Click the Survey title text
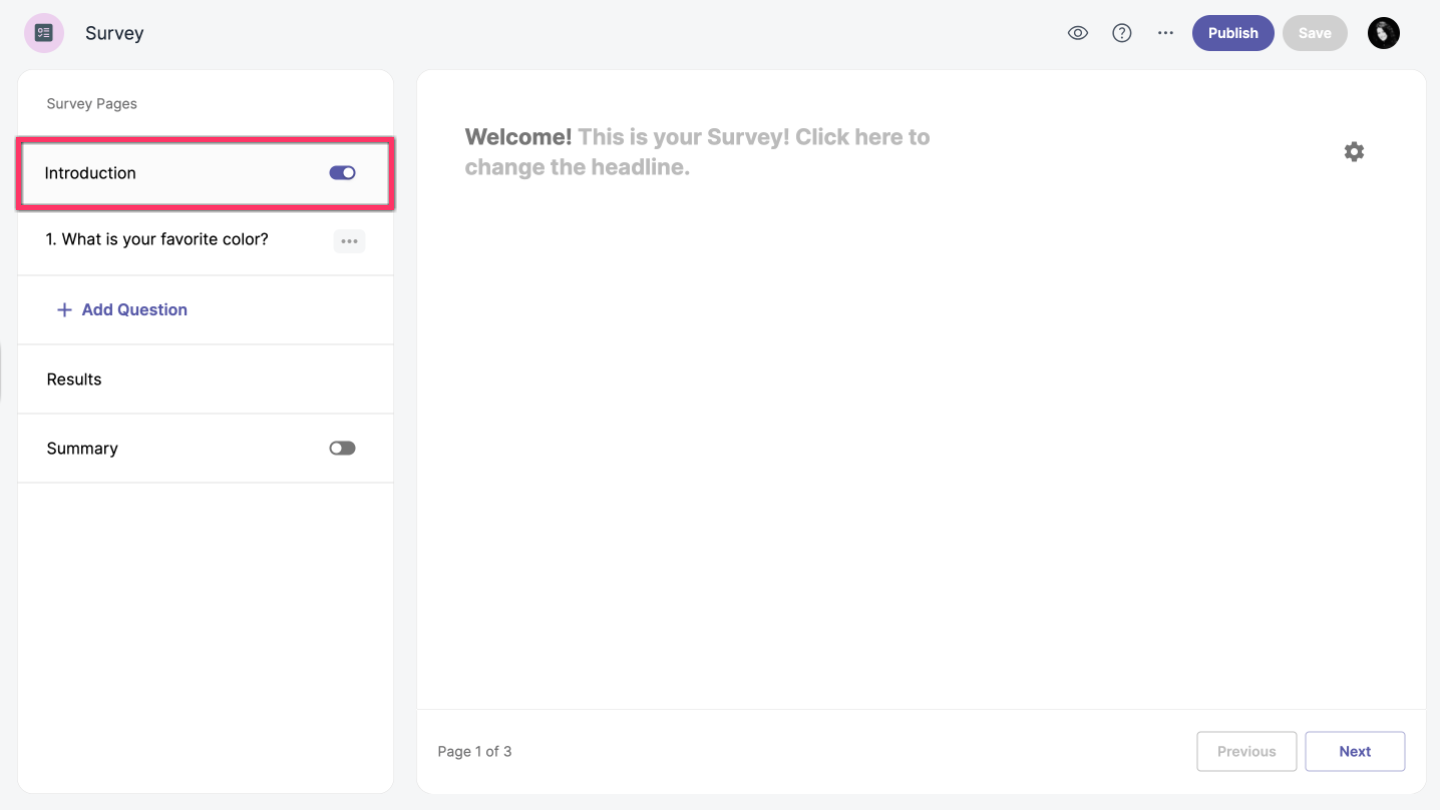 click(114, 33)
